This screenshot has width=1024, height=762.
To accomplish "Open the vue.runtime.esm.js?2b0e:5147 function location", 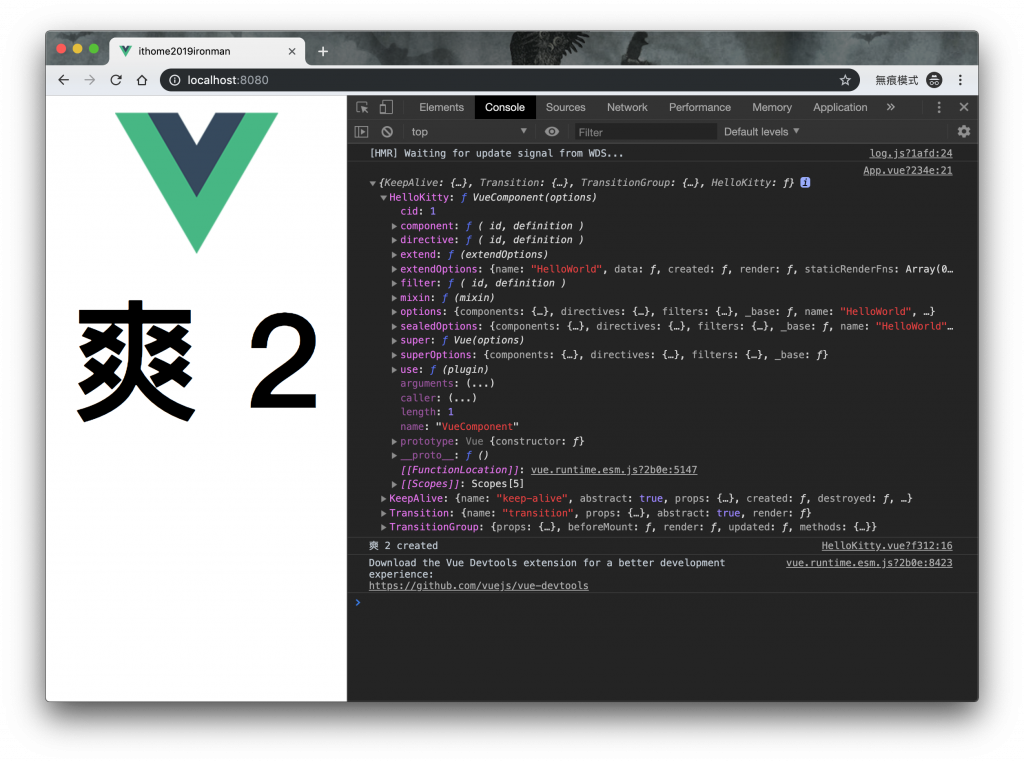I will tap(614, 470).
